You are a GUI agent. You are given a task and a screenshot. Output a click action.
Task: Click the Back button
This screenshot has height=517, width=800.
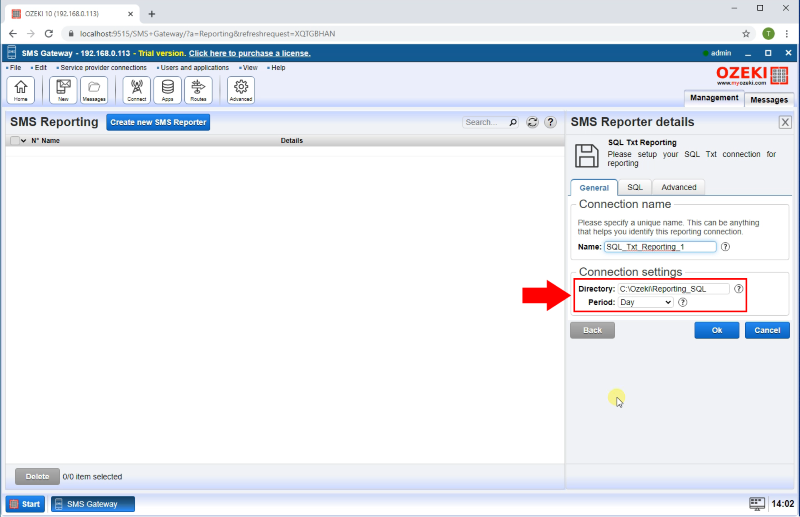coord(592,330)
